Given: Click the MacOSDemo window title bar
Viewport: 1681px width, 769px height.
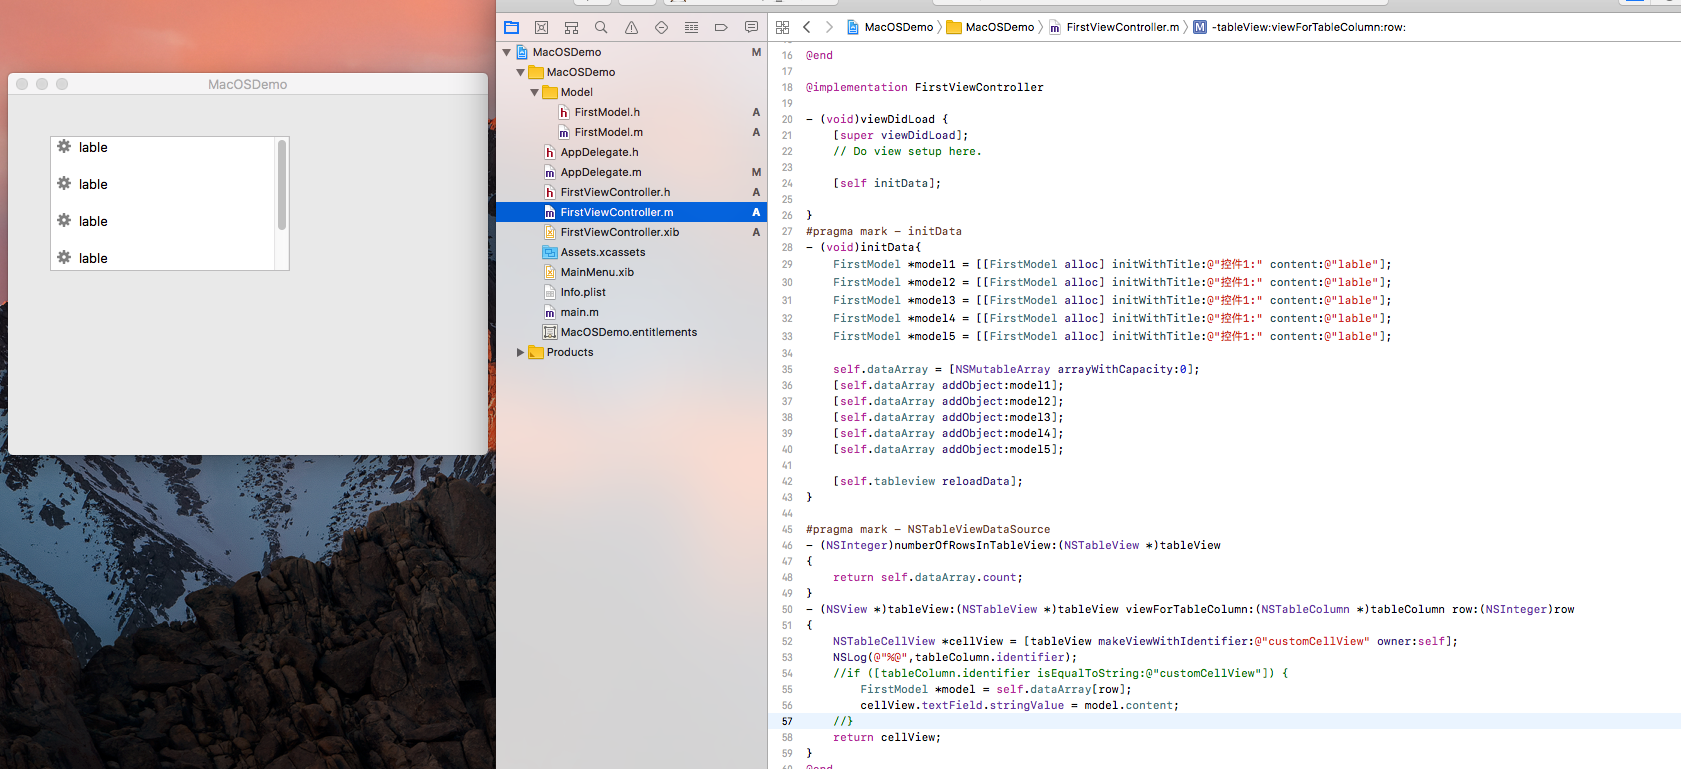Looking at the screenshot, I should [248, 84].
